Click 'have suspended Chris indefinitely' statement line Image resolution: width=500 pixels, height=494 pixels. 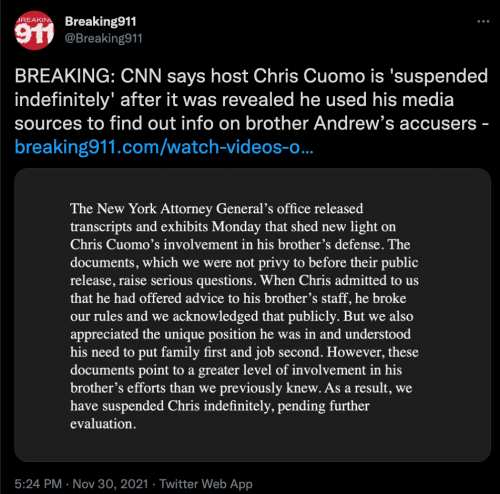point(220,406)
